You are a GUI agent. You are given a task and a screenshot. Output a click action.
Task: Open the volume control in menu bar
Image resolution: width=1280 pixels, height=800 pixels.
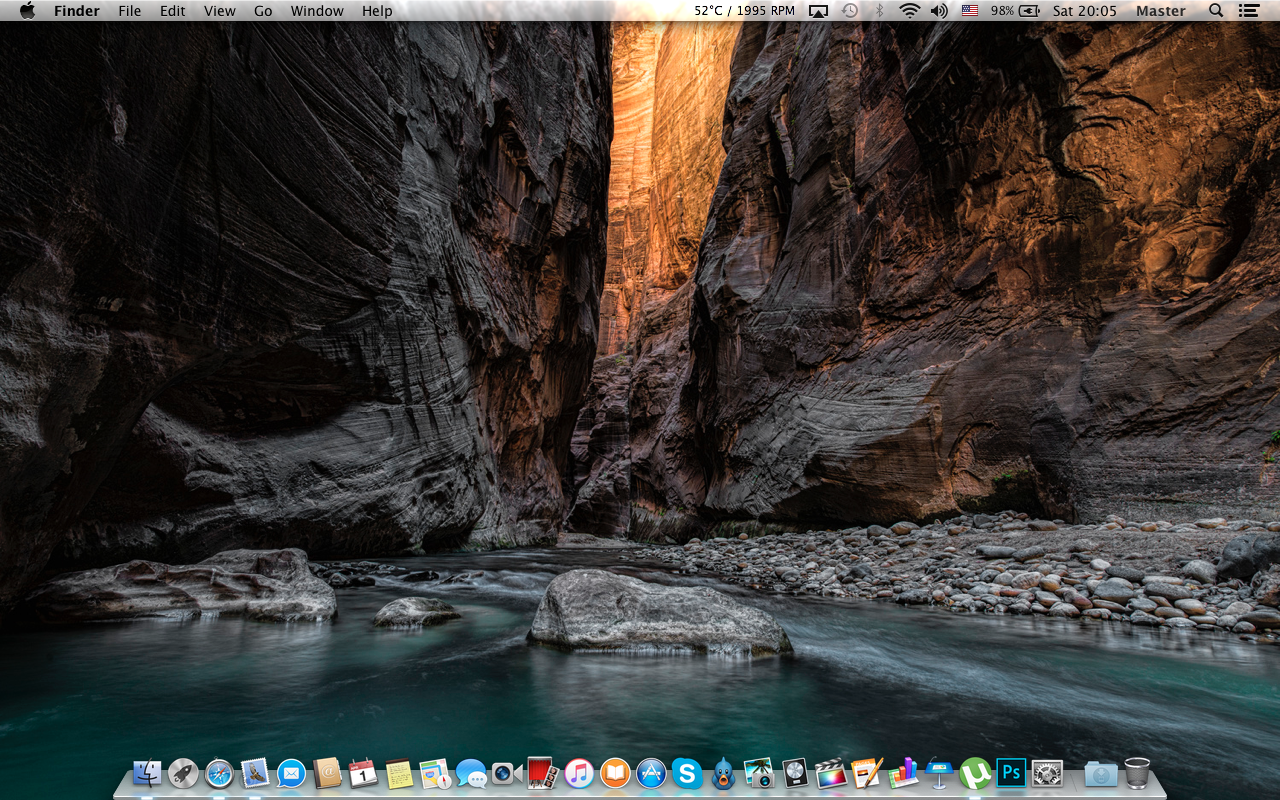(938, 11)
